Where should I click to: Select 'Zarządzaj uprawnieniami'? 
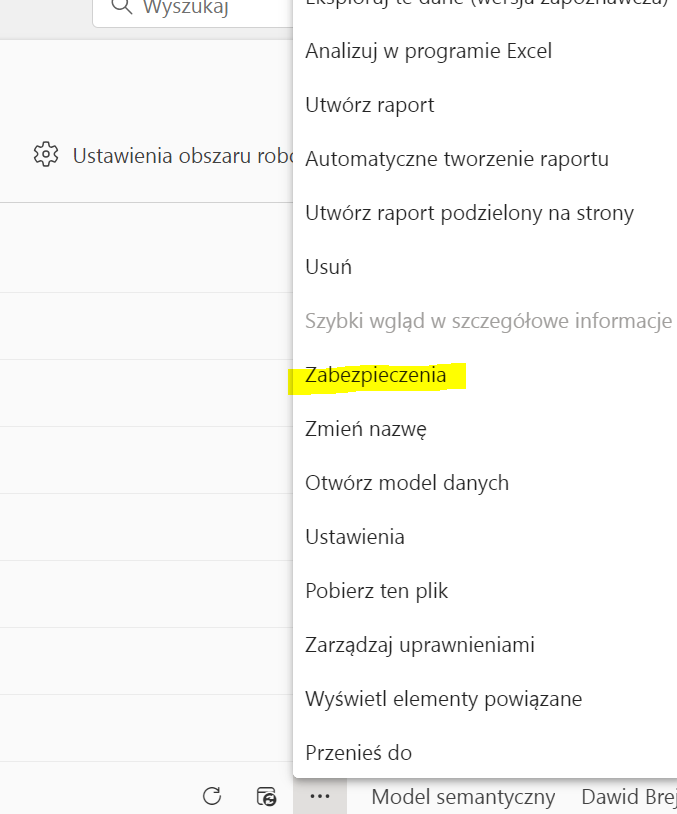click(x=419, y=645)
